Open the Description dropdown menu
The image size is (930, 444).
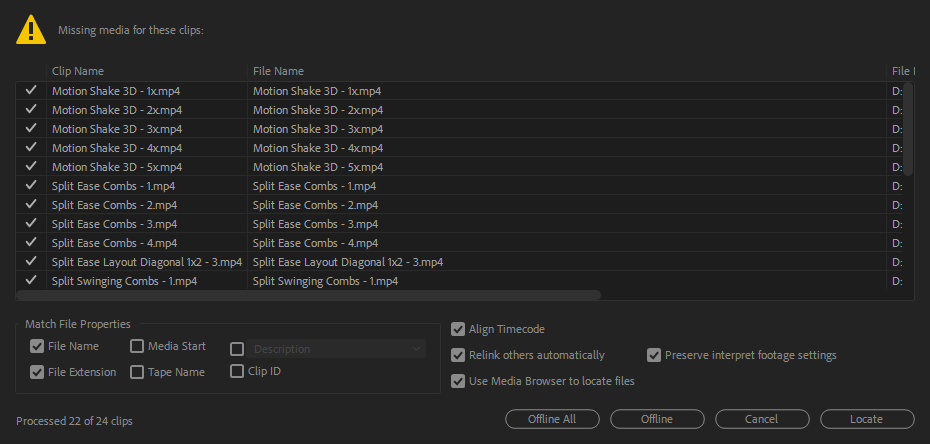(x=337, y=349)
